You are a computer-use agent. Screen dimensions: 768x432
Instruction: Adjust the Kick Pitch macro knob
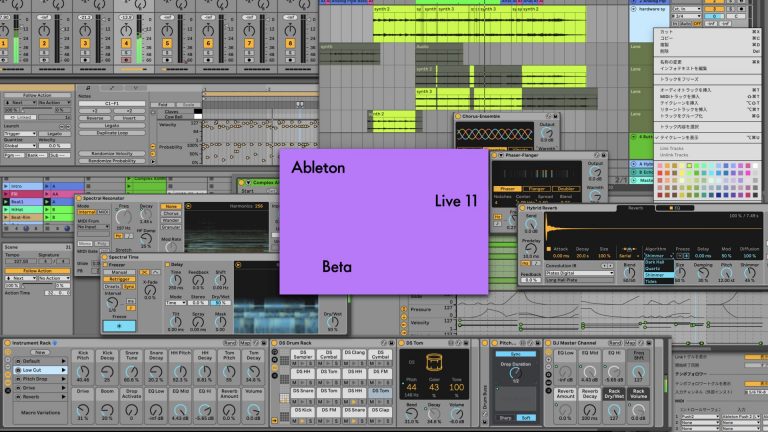point(83,371)
